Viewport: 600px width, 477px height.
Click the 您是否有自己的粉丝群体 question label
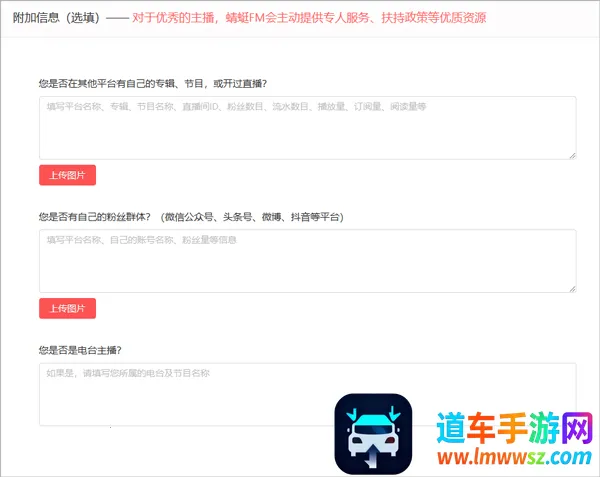[94, 216]
